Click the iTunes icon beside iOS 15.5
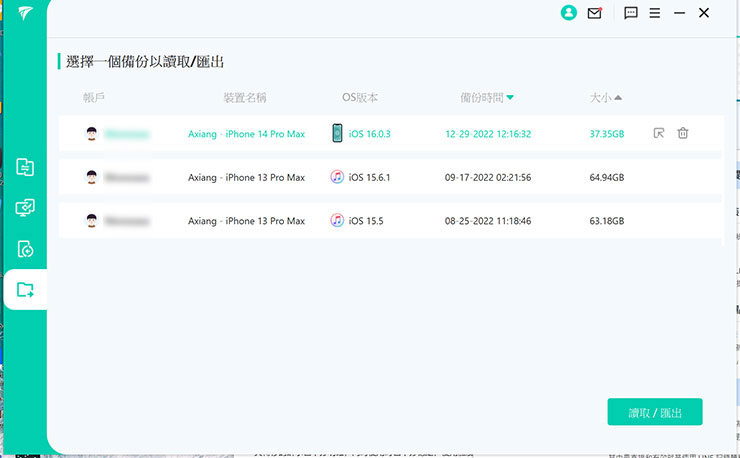The height and width of the screenshot is (458, 740). pyautogui.click(x=337, y=221)
